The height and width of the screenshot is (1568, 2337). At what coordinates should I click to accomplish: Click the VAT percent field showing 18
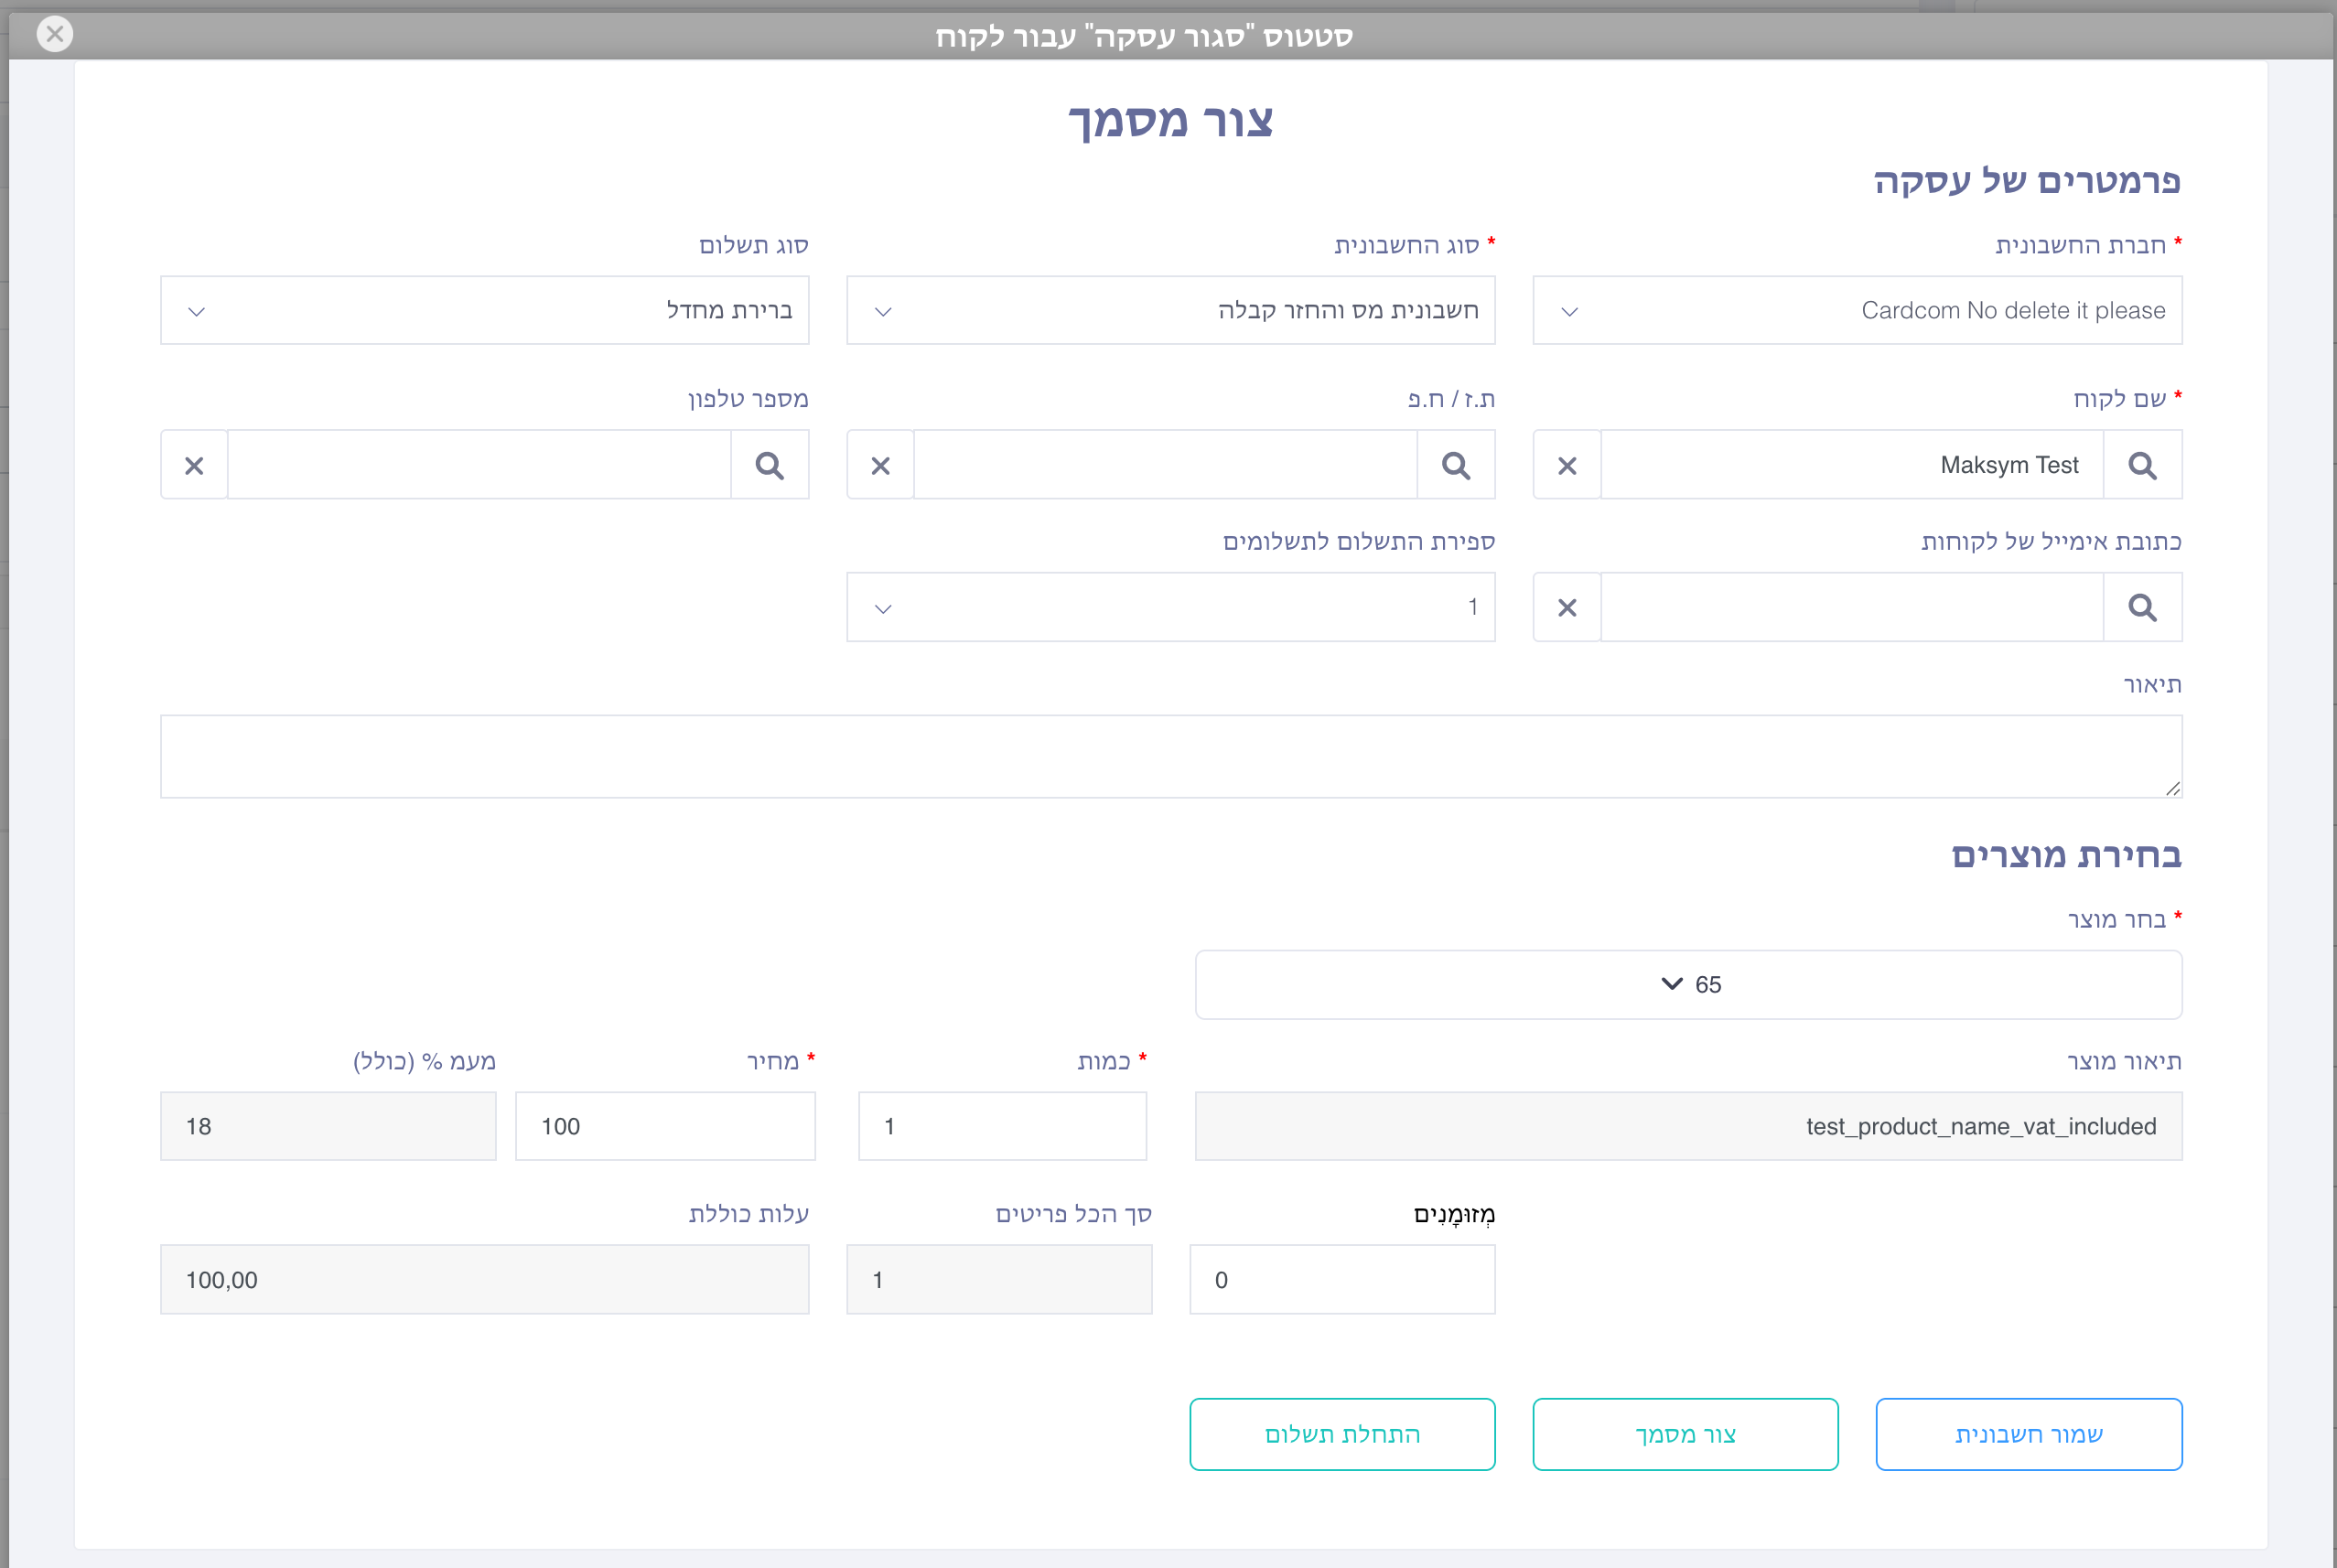pyautogui.click(x=328, y=1126)
